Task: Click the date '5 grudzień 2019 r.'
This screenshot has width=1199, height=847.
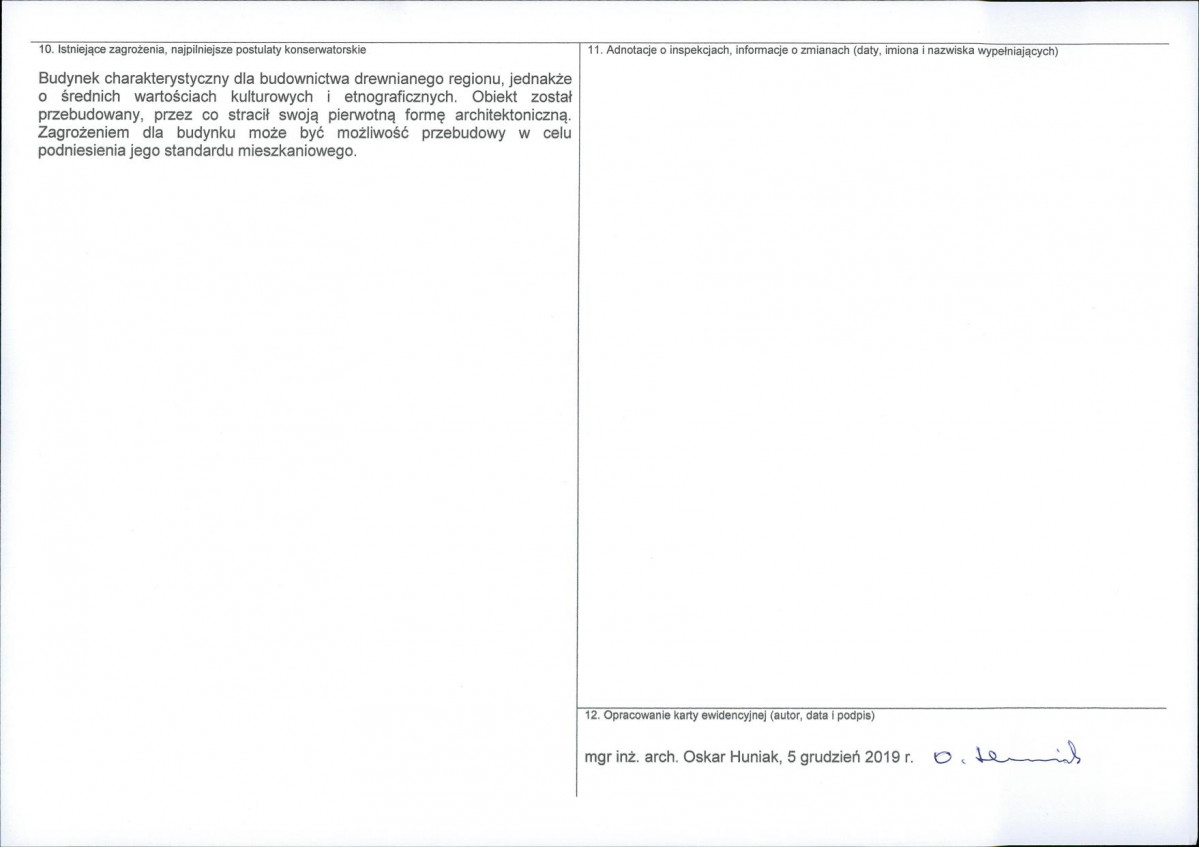Action: coord(850,758)
